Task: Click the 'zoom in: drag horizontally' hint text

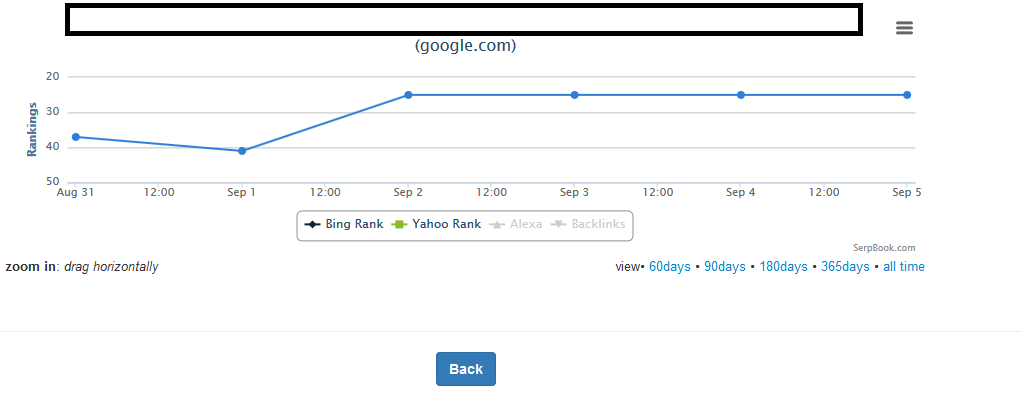Action: [81, 267]
